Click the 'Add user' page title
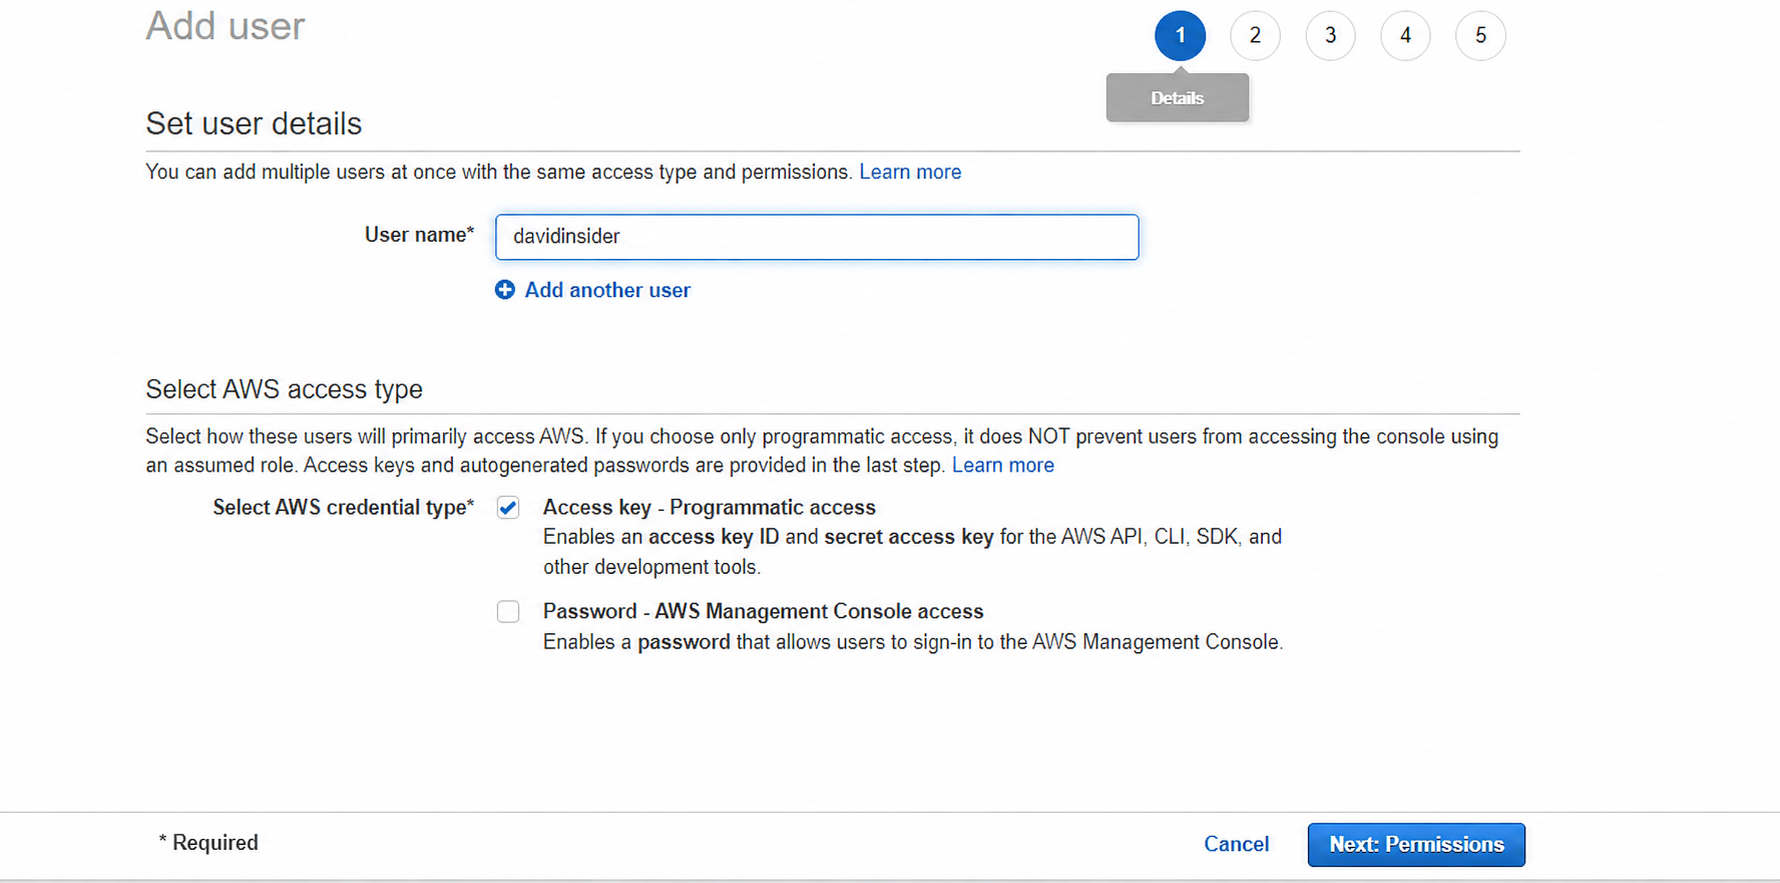Screen dimensions: 1780x883 (x=225, y=26)
